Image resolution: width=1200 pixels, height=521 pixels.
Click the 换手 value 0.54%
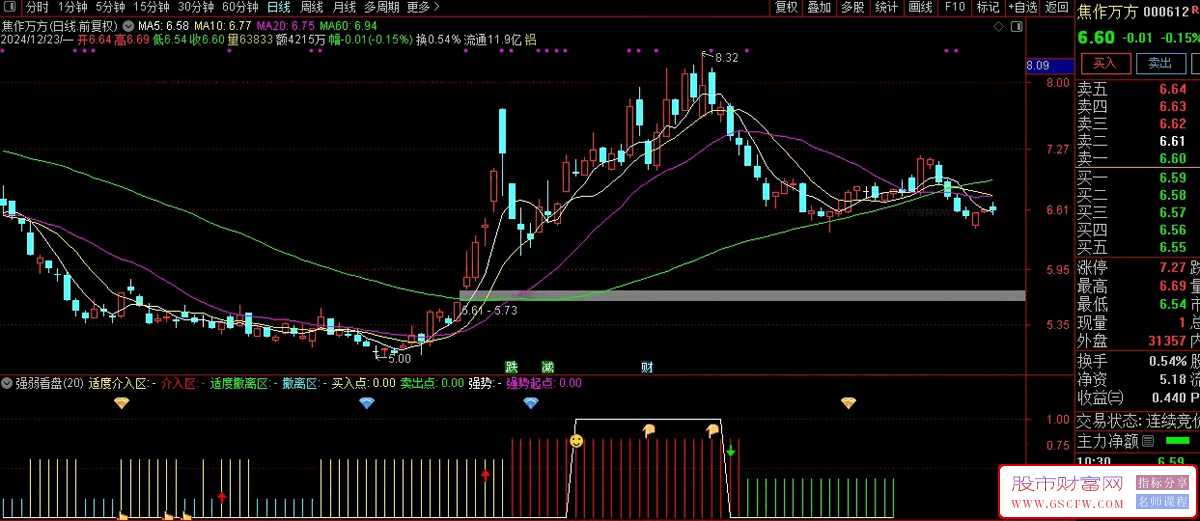click(x=1167, y=360)
